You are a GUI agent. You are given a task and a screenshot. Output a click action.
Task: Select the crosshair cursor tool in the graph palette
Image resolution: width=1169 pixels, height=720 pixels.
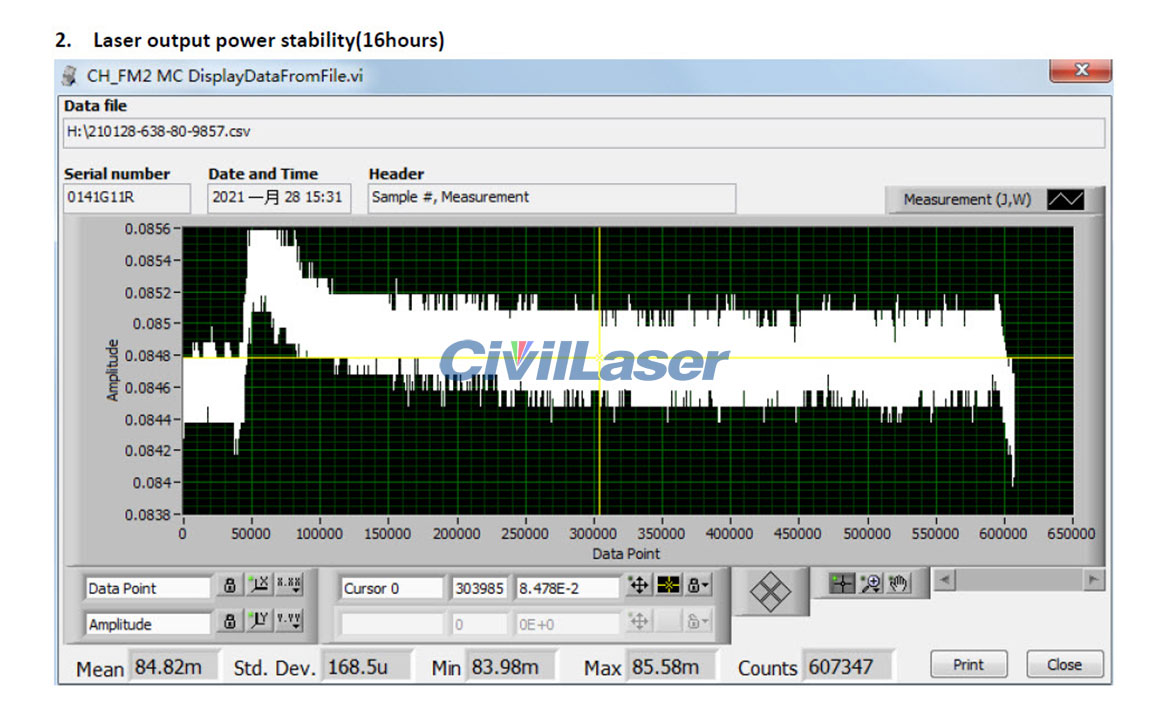843,583
